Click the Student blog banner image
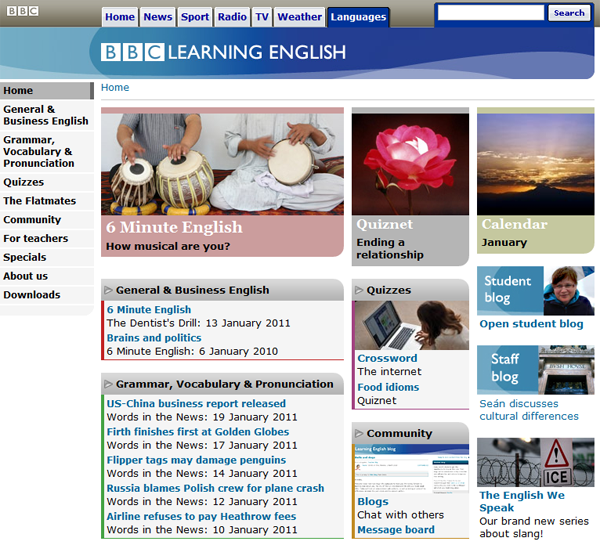The width and height of the screenshot is (600, 545). point(535,291)
